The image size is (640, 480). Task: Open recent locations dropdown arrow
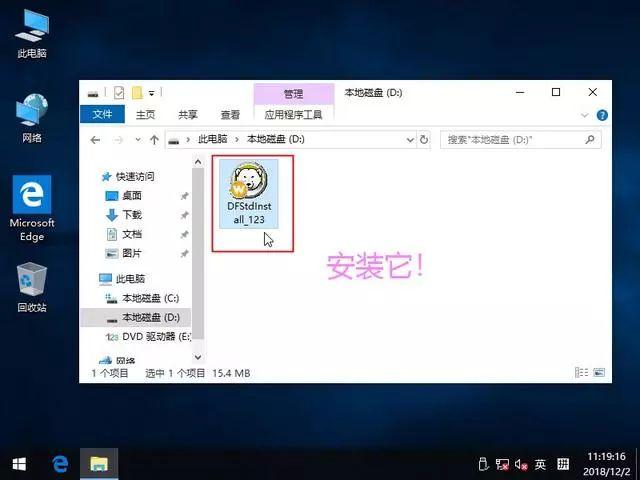[138, 140]
